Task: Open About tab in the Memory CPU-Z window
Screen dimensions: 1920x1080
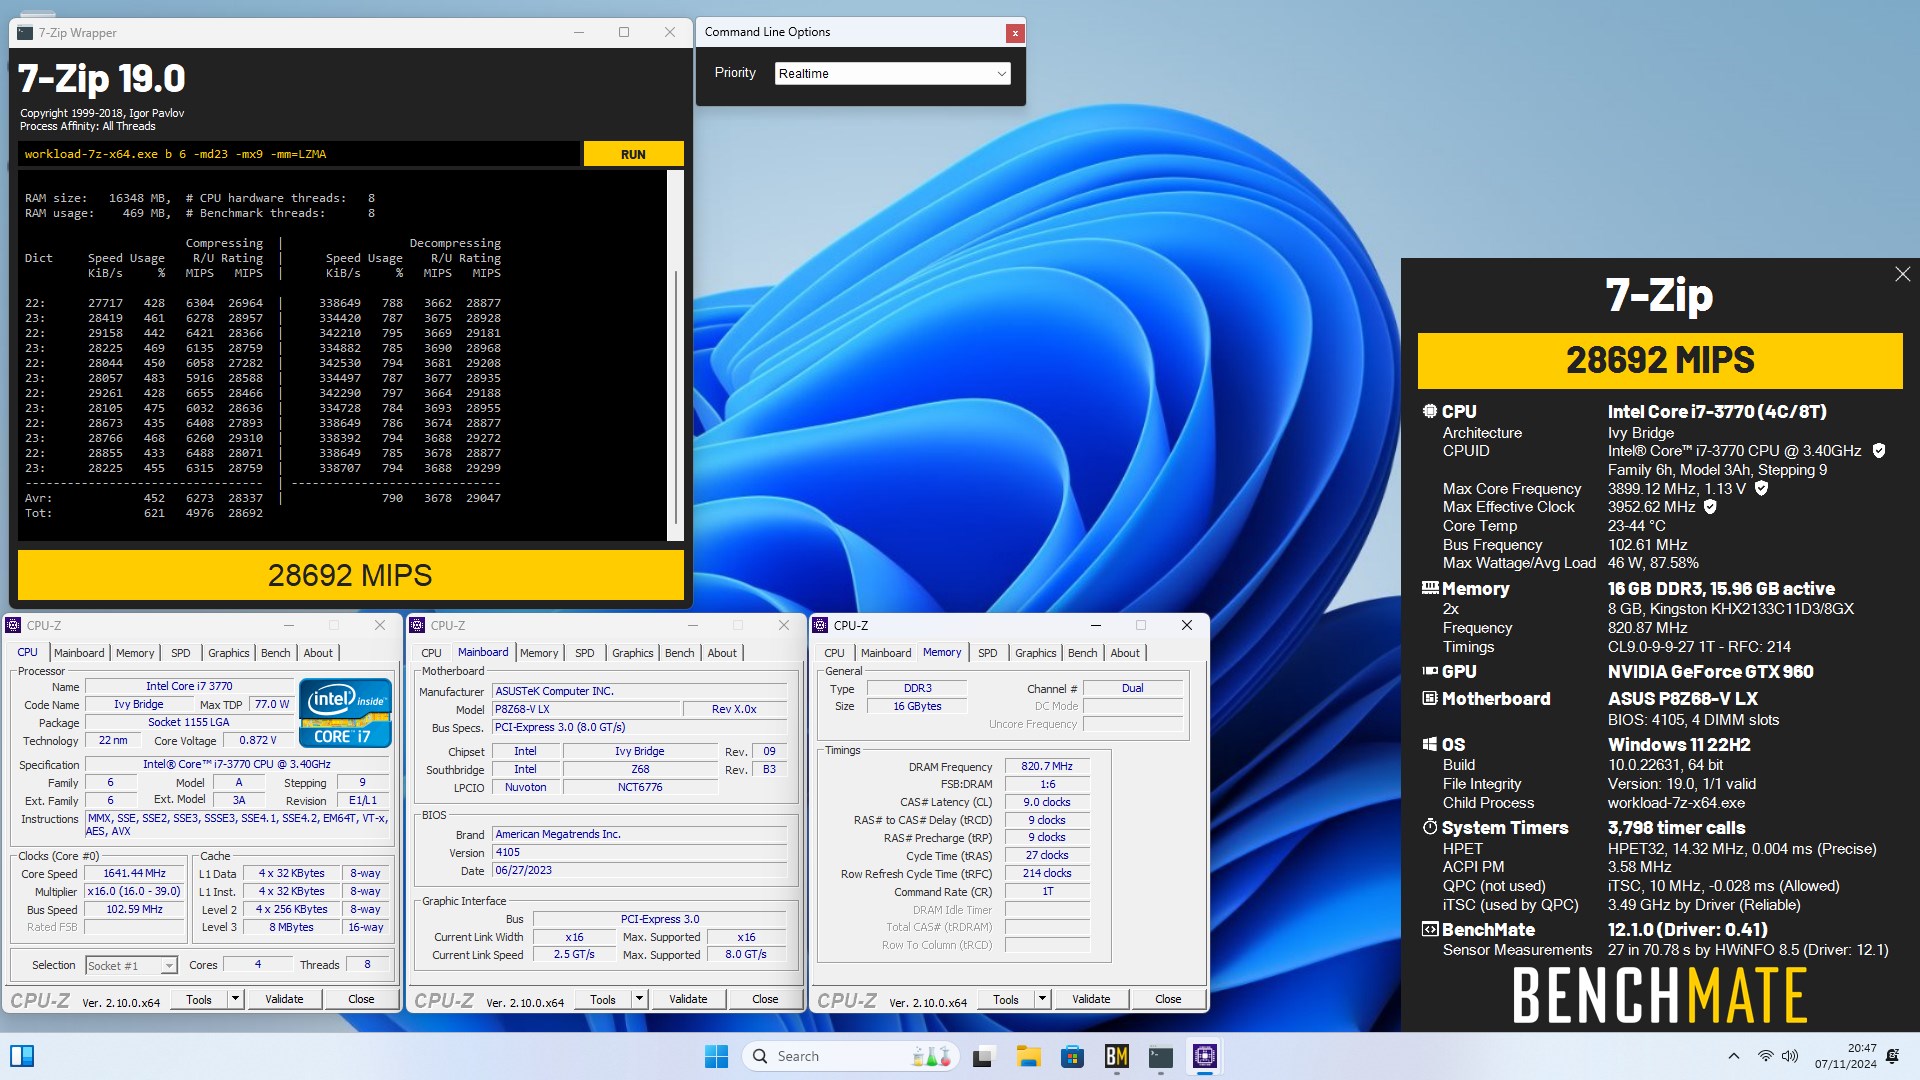Action: click(x=1125, y=653)
